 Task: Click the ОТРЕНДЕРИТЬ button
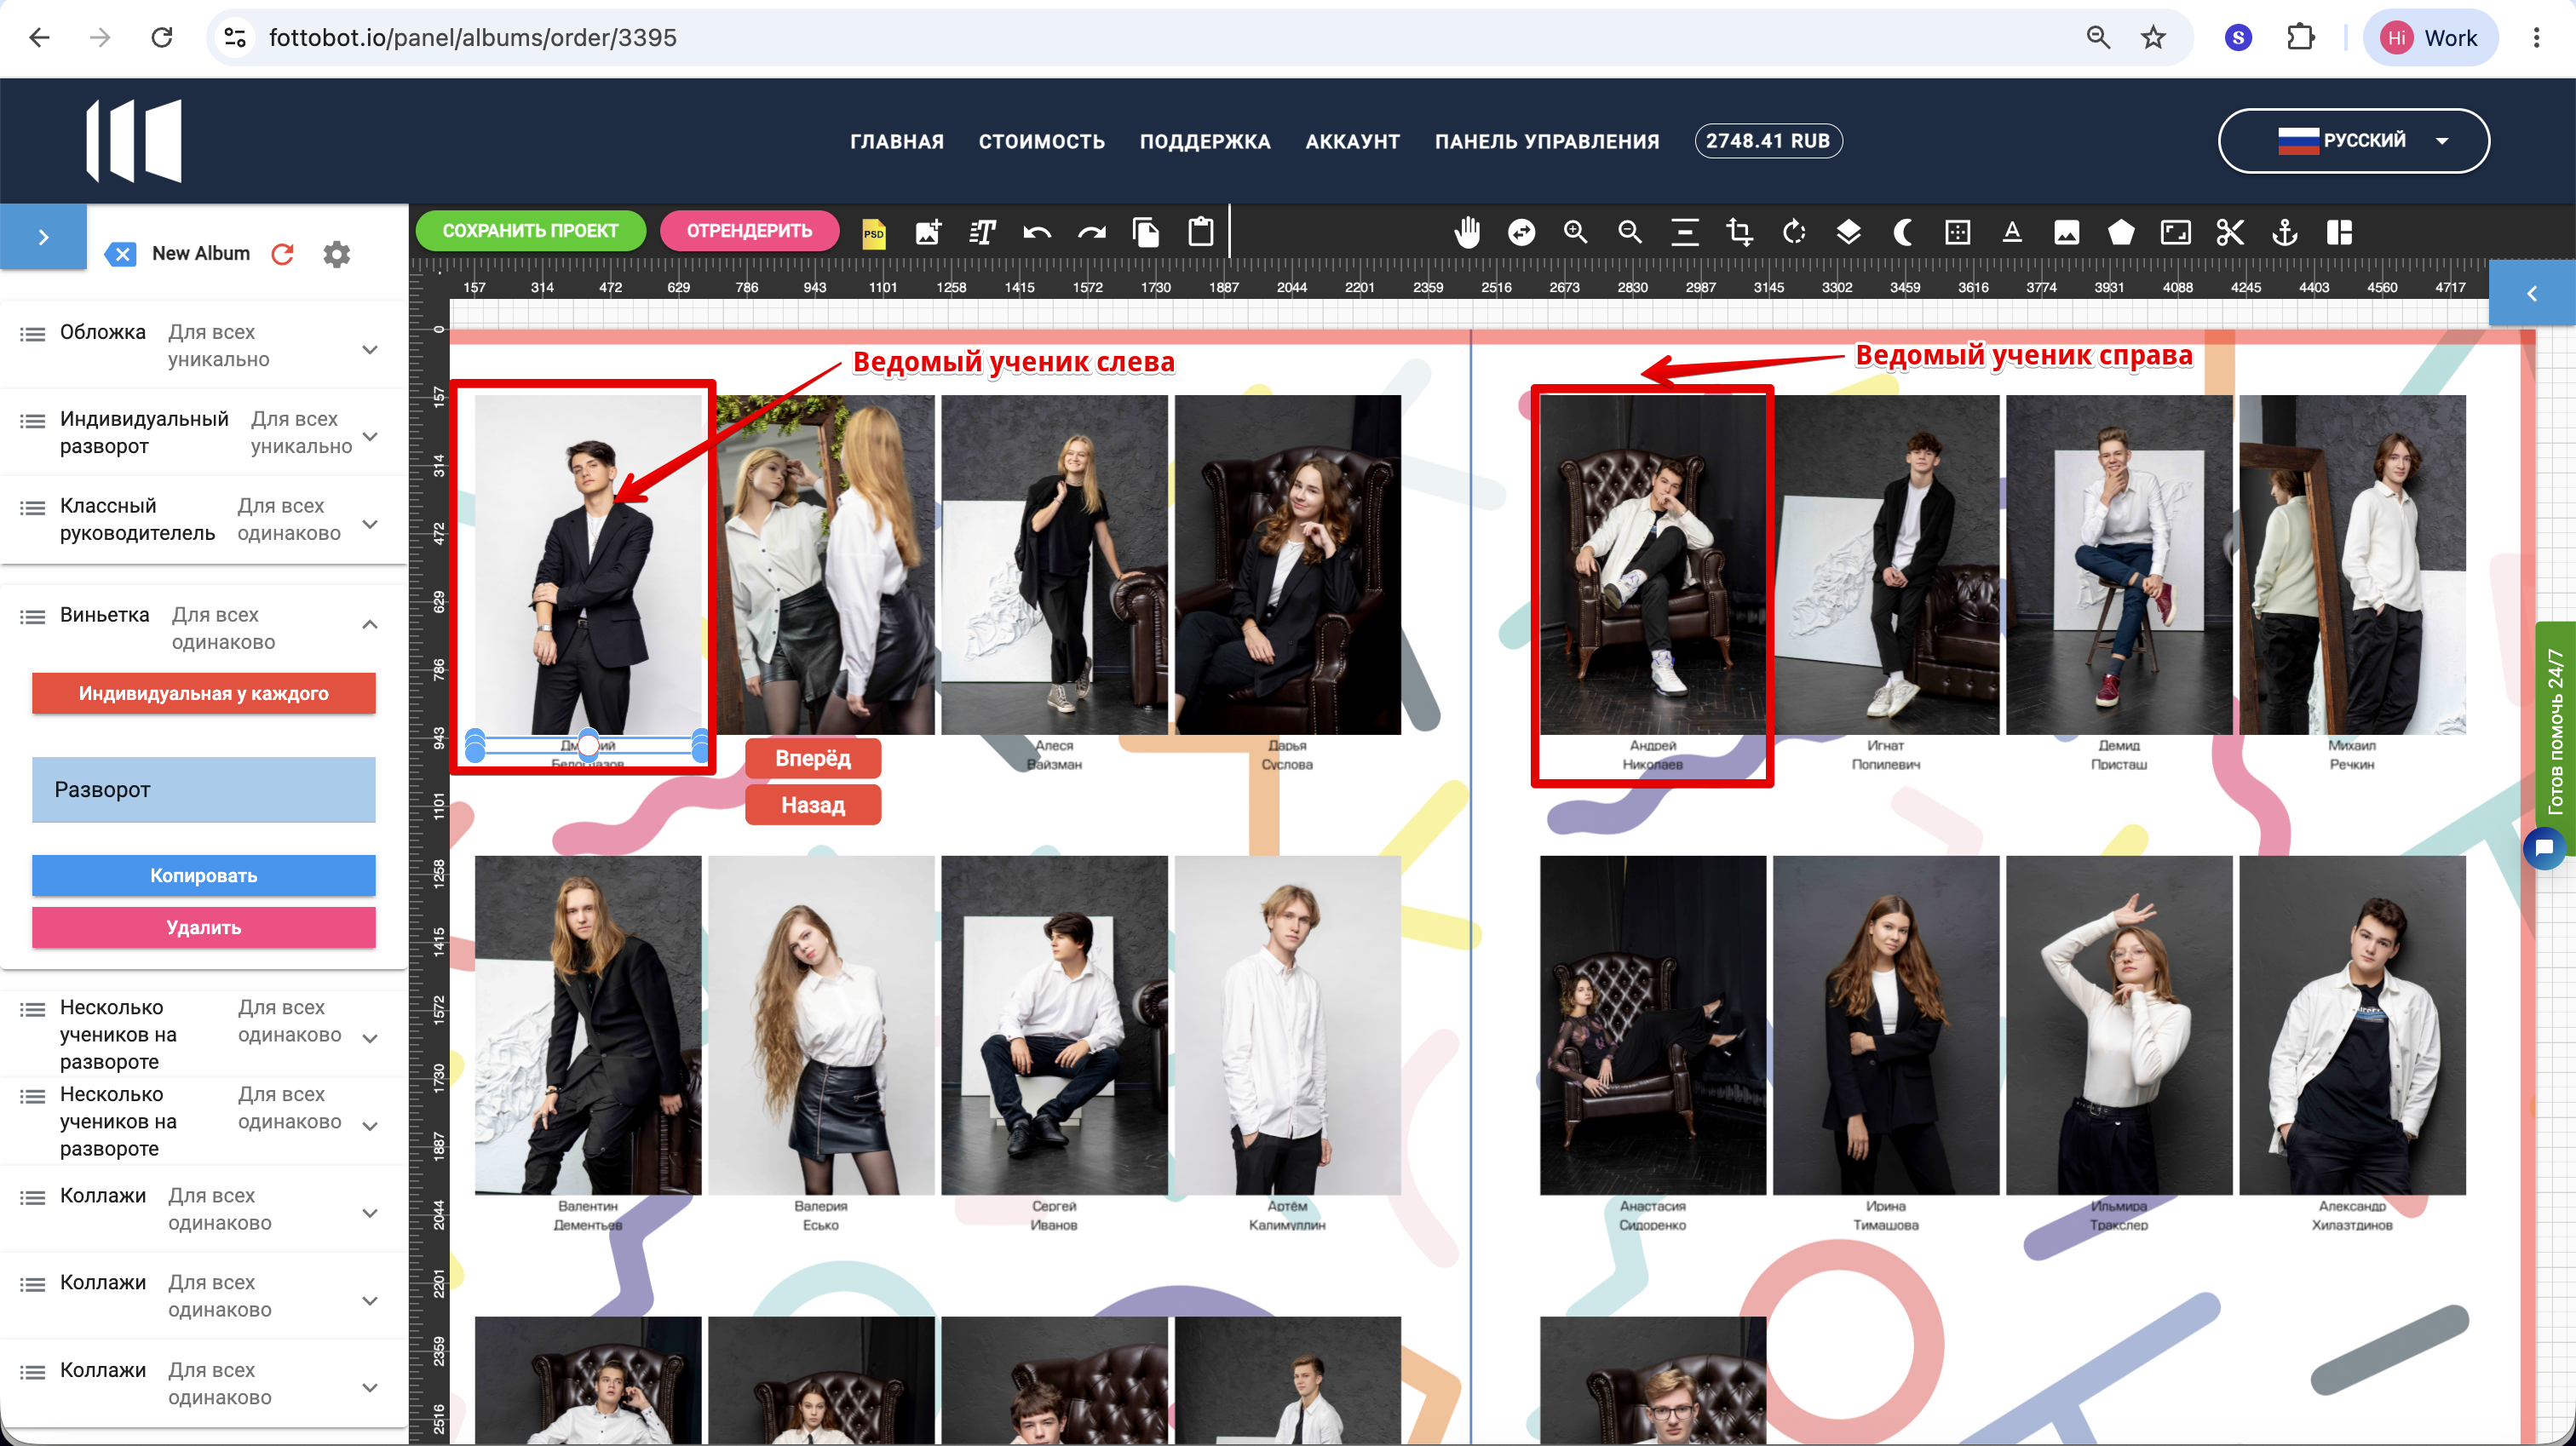click(x=749, y=231)
